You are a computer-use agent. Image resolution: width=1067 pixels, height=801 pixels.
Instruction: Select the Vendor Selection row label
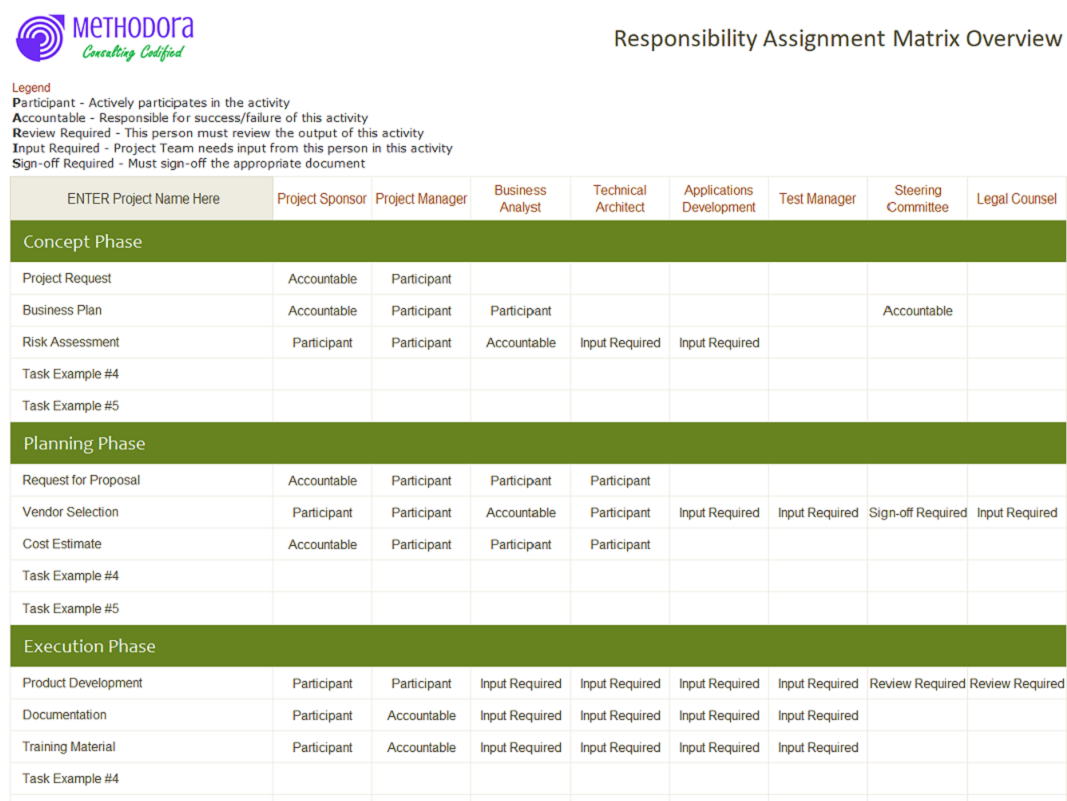tap(70, 512)
